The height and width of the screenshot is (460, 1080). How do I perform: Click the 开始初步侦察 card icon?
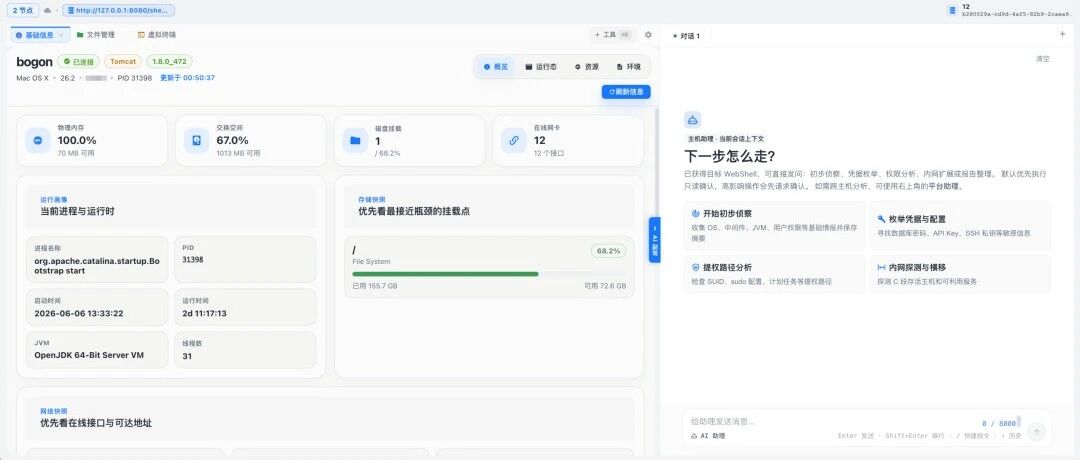(x=696, y=214)
